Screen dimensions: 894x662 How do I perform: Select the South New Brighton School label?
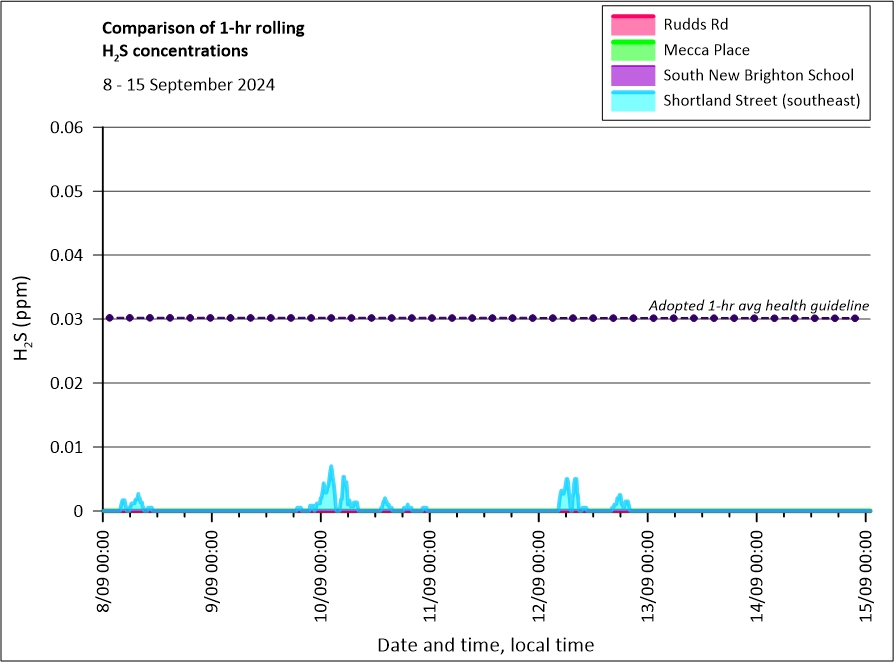coord(758,75)
